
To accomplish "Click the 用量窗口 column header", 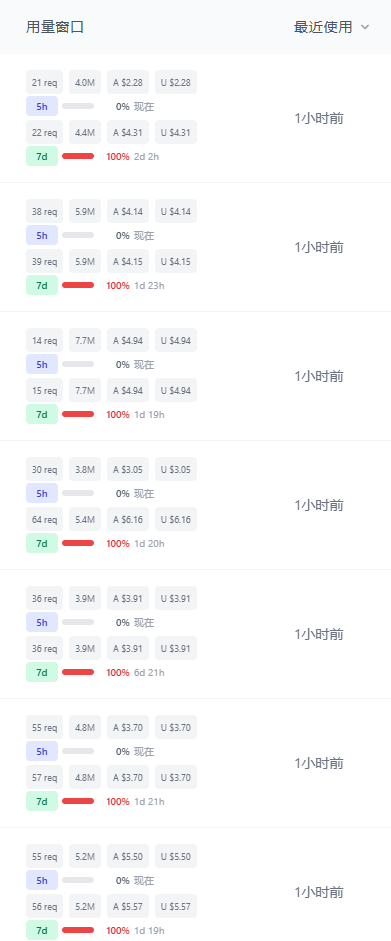I will point(55,27).
